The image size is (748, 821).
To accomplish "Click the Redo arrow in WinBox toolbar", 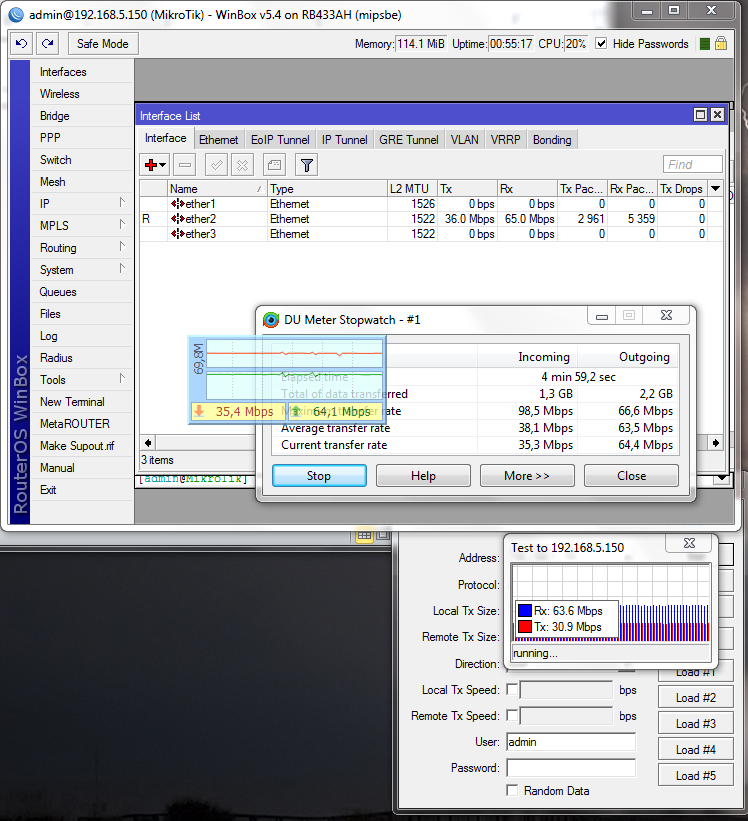I will pyautogui.click(x=48, y=43).
